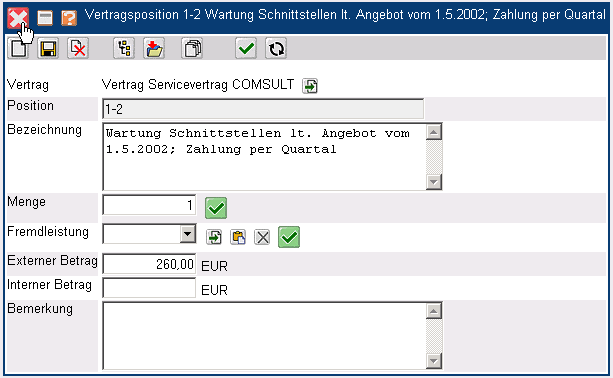
Task: Click into the Interner Betrag field
Action: (x=149, y=288)
